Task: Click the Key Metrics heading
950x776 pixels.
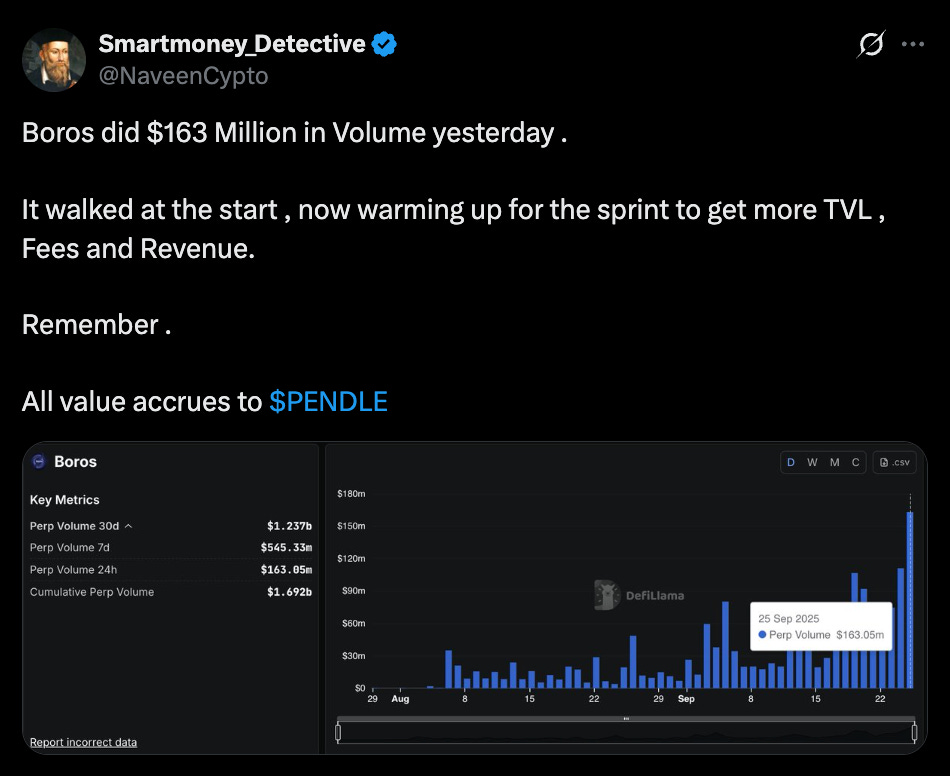Action: click(65, 500)
